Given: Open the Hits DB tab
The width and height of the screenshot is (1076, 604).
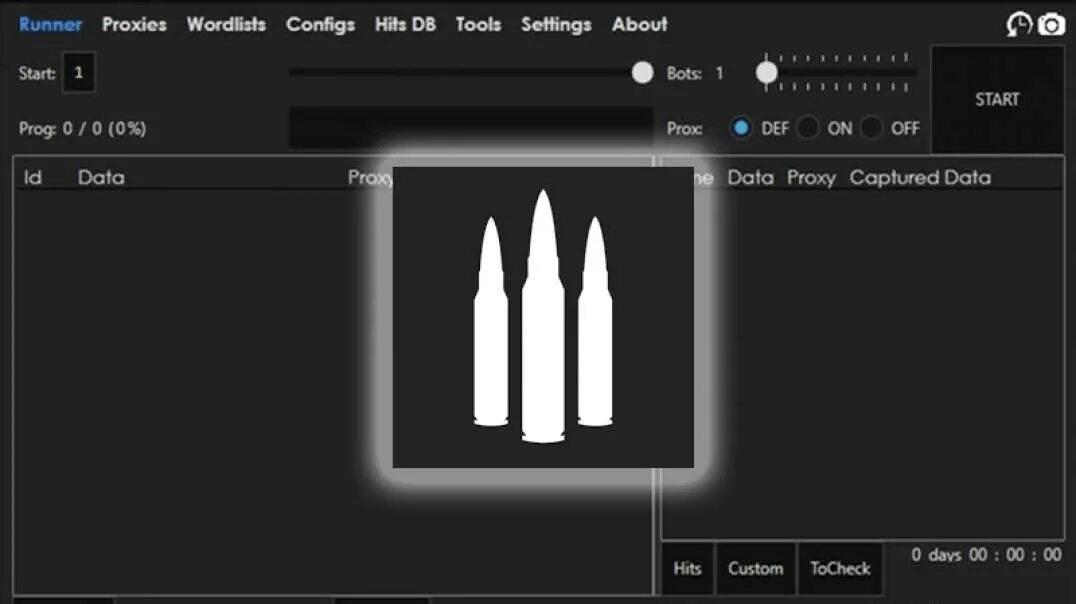Looking at the screenshot, I should click(x=405, y=25).
